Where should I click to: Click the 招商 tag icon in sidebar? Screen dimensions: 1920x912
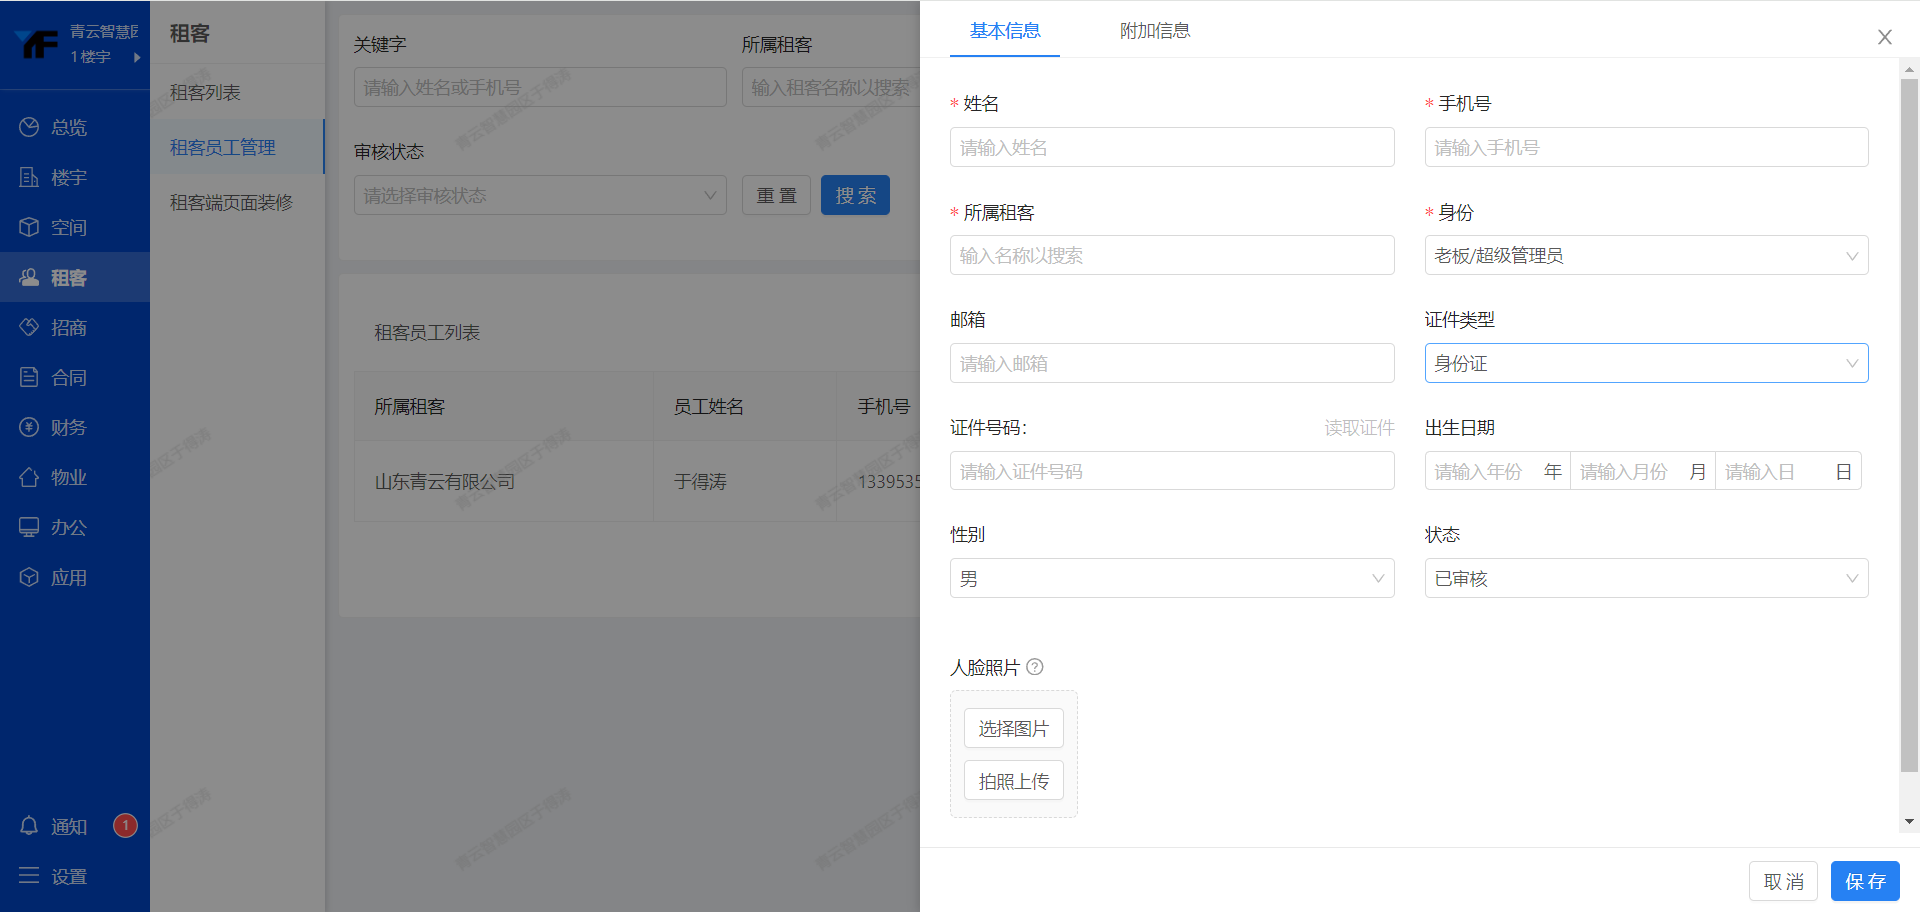point(29,327)
